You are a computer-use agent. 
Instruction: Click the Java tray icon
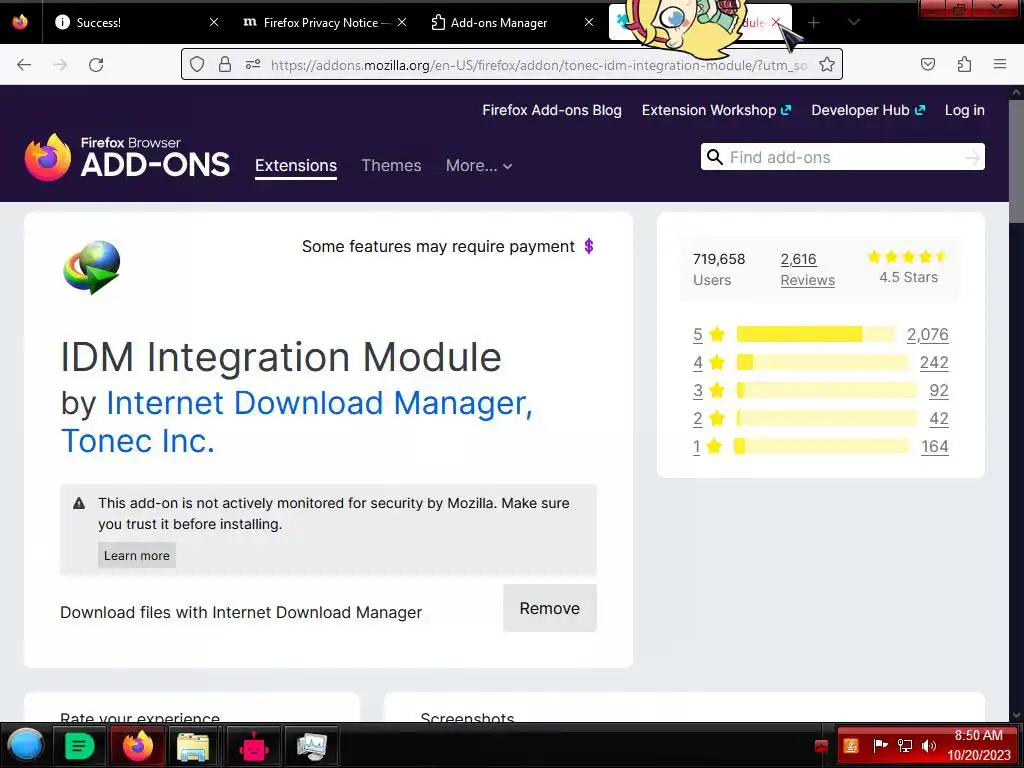point(850,746)
